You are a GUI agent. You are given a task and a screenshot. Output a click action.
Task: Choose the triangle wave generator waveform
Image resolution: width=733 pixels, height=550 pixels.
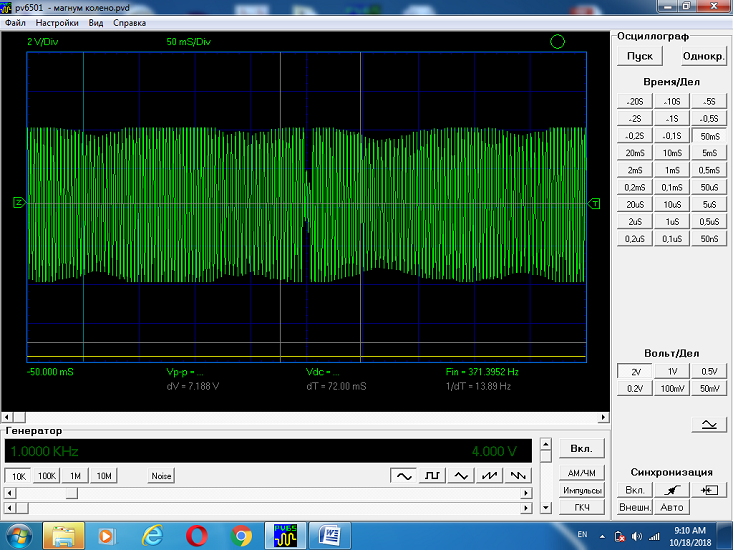pos(461,476)
